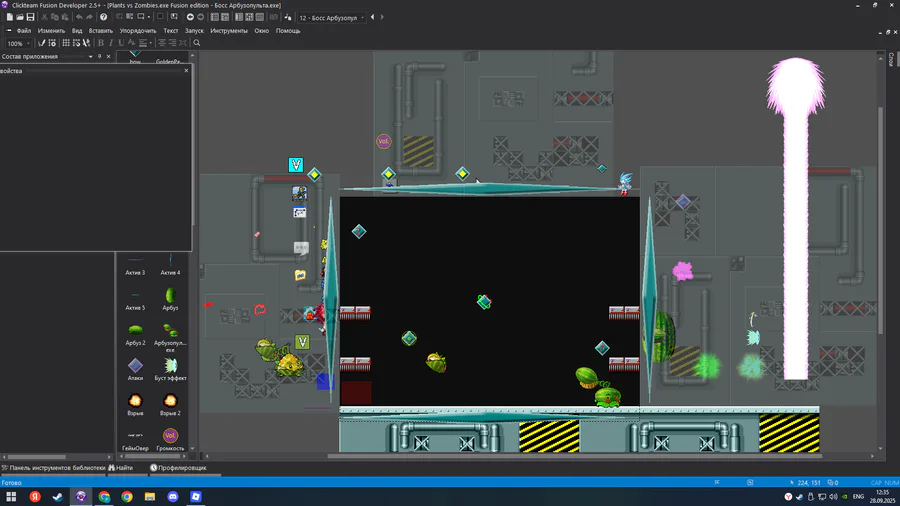Open the frame selector 12 - Босс Арбузопул
Screen dimensions: 900x506
pyautogui.click(x=332, y=18)
